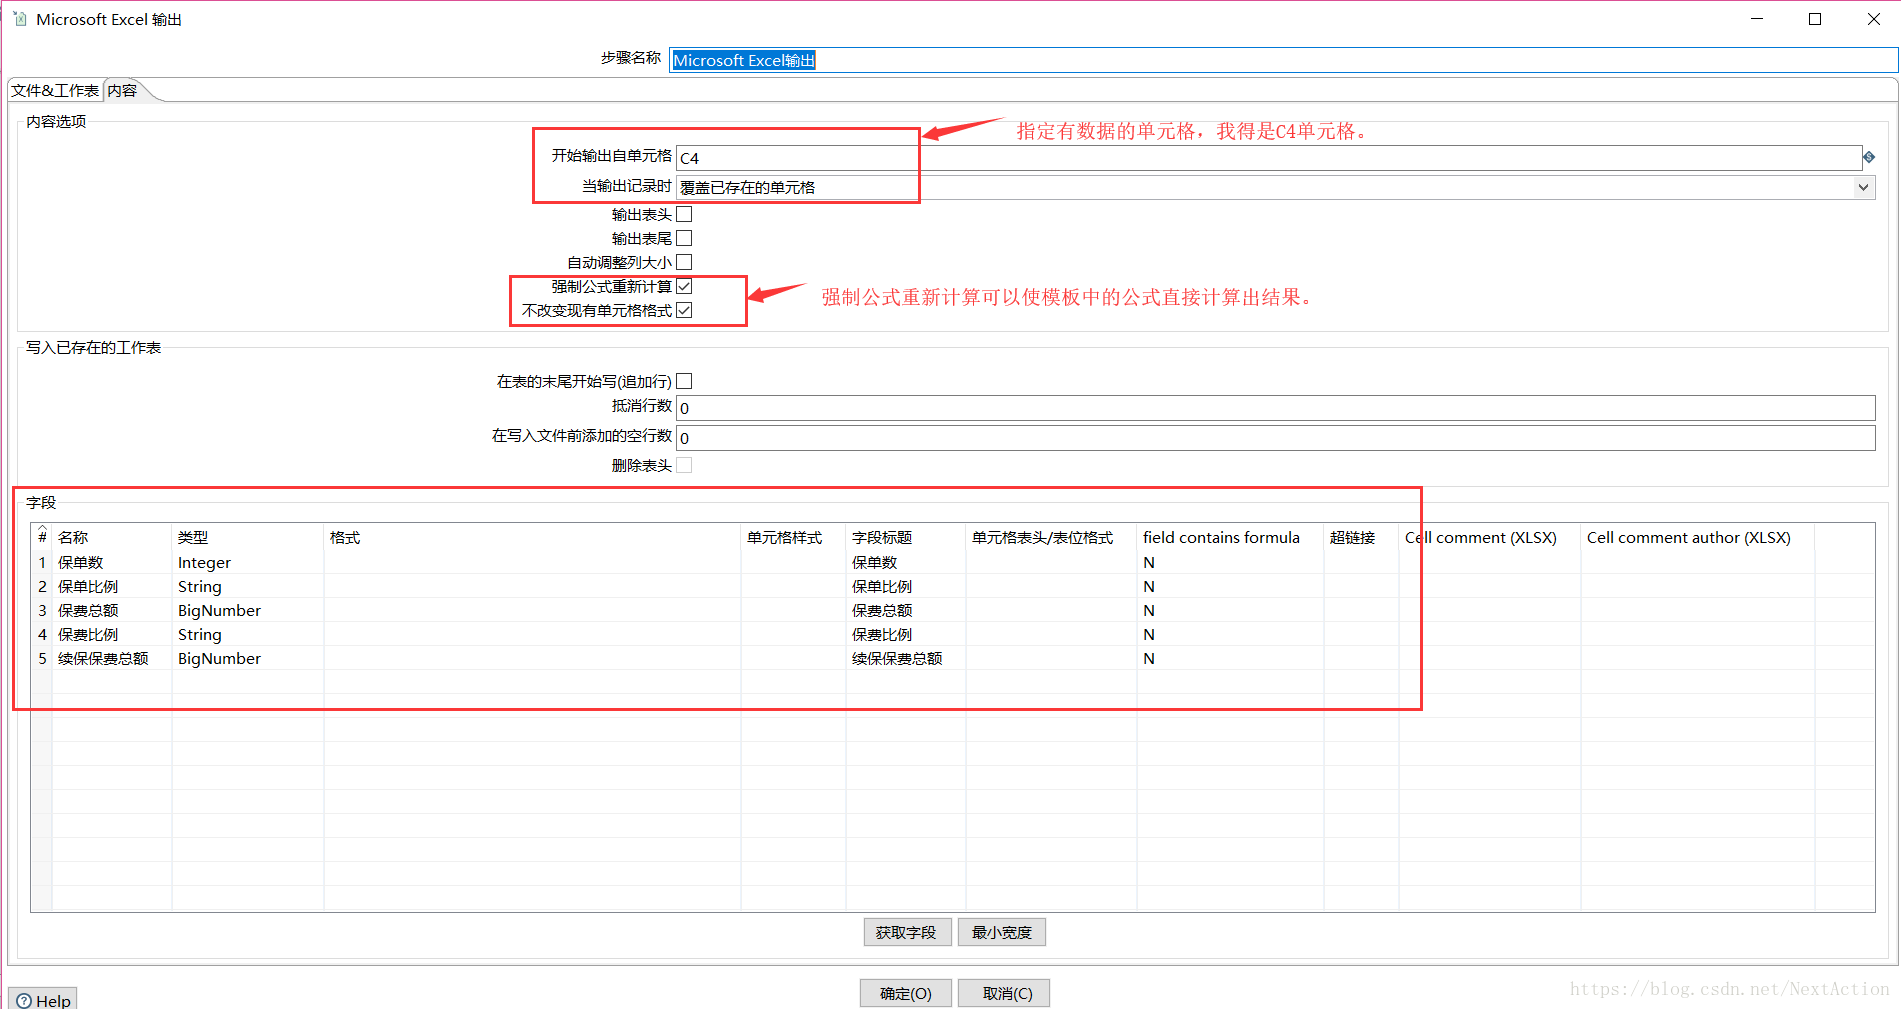1901x1009 pixels.
Task: Click the BigNumber type cell for 续保保费总额
Action: [x=248, y=658]
